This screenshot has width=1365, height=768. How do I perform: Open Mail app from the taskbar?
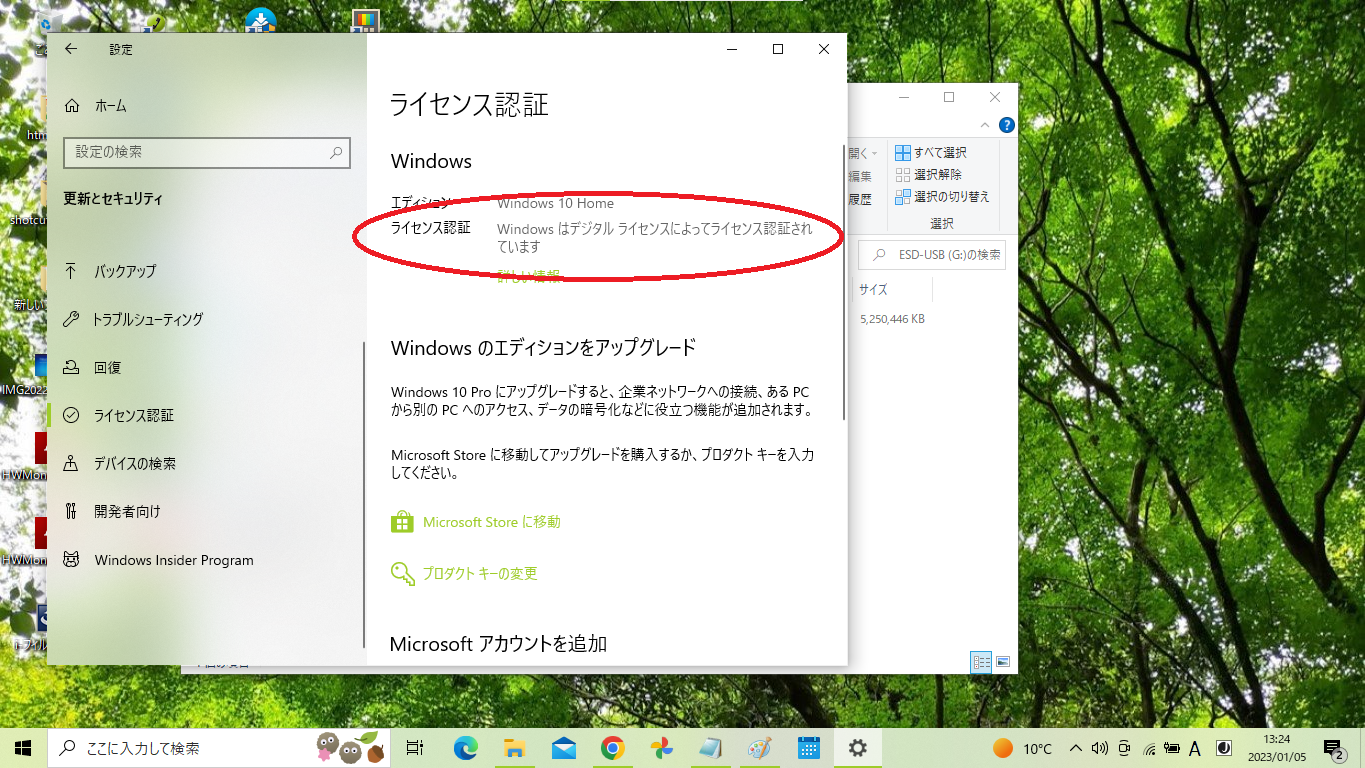tap(564, 748)
